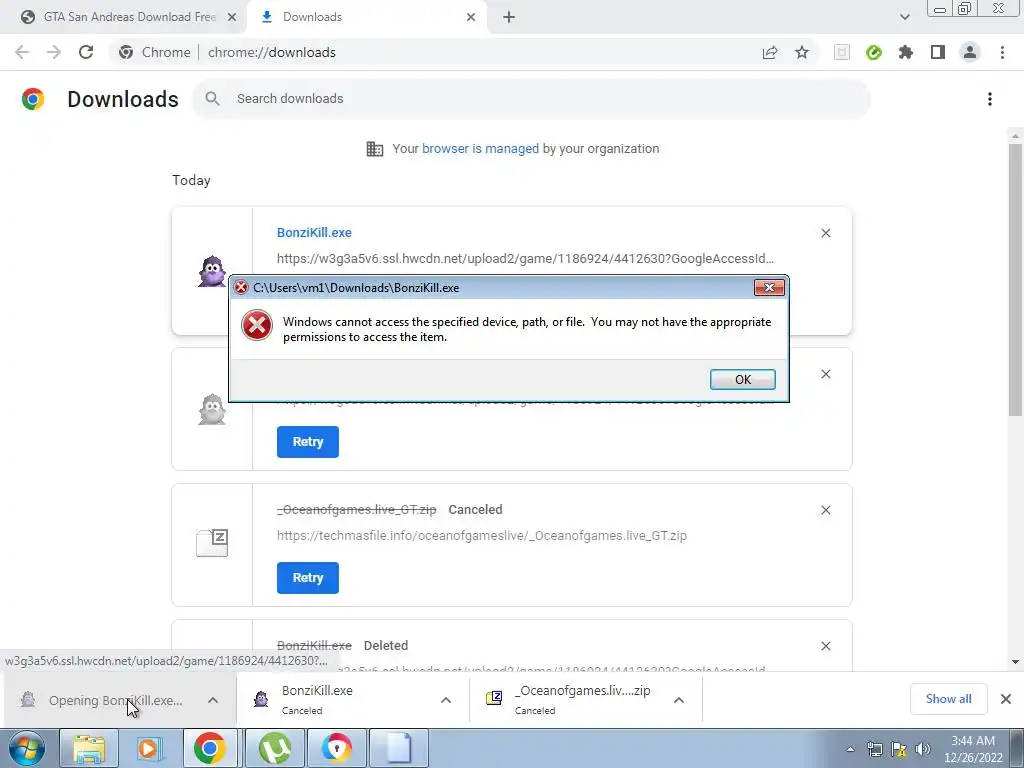Click the volume speaker tray icon
The image size is (1024, 768).
(923, 749)
